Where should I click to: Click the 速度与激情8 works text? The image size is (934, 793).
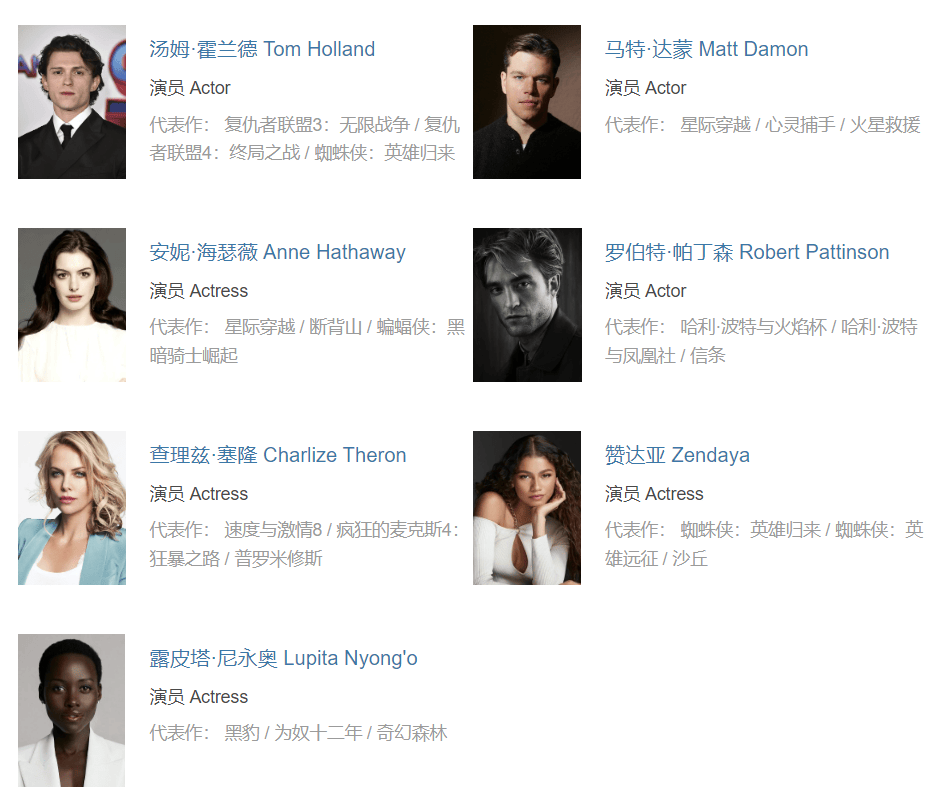tap(273, 530)
